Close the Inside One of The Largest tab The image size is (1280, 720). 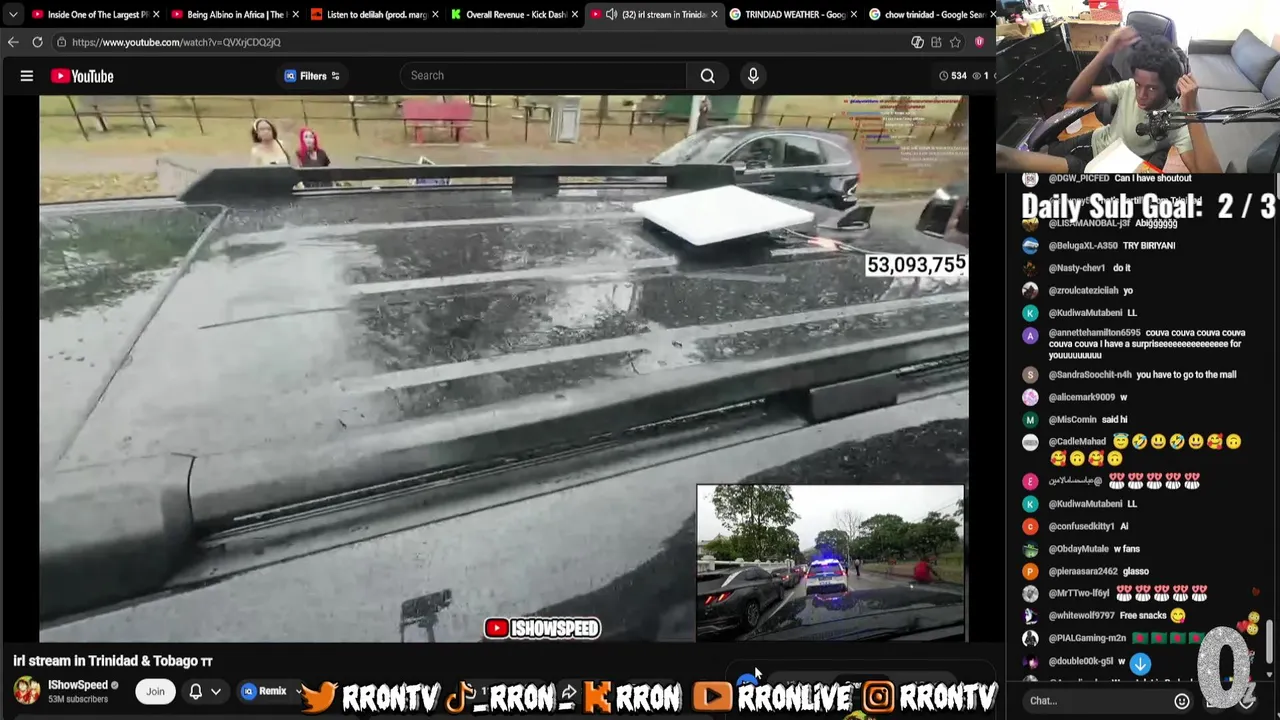tap(156, 14)
